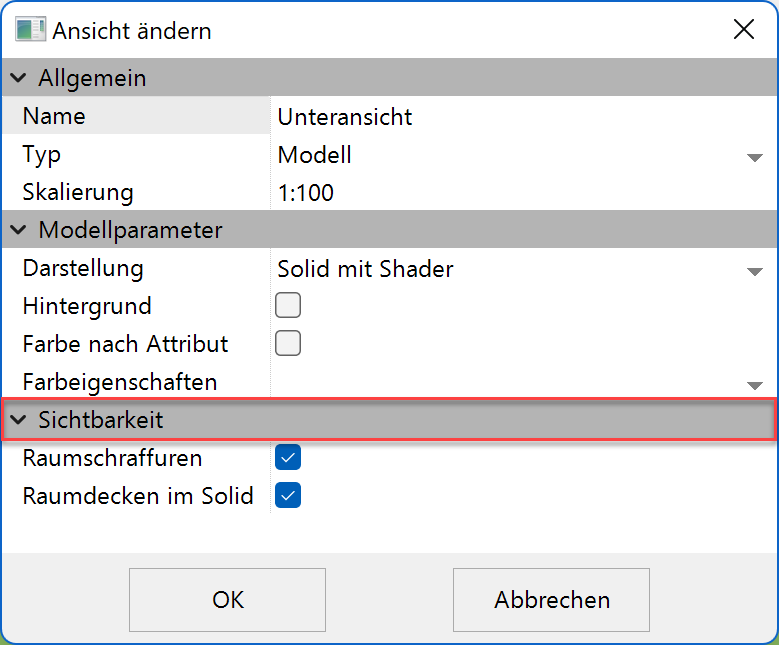Open the Farbeigenschaften dropdown arrow
The image size is (779, 645).
coord(754,385)
